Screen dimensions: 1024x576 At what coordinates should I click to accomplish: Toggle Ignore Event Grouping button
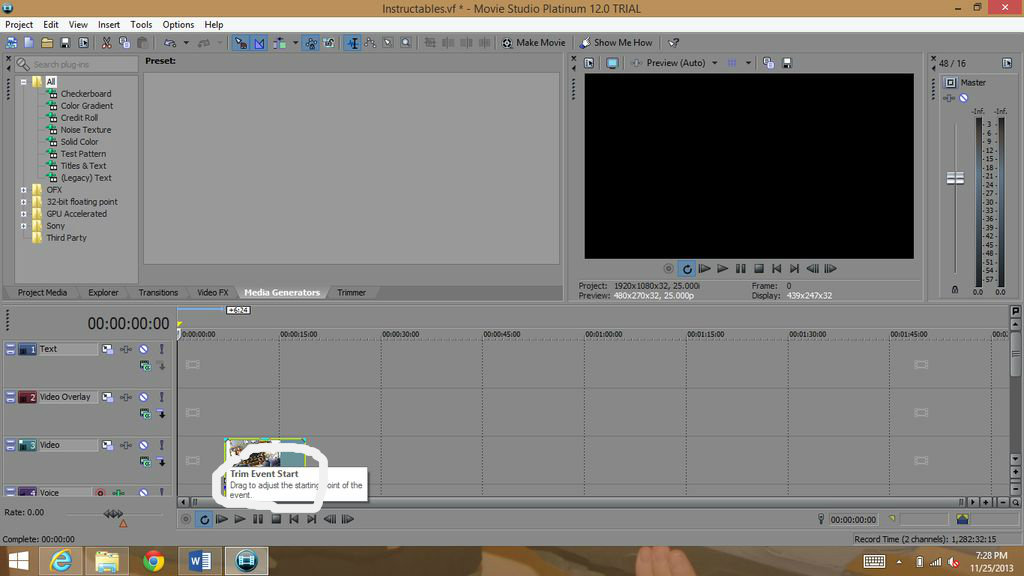pos(329,43)
